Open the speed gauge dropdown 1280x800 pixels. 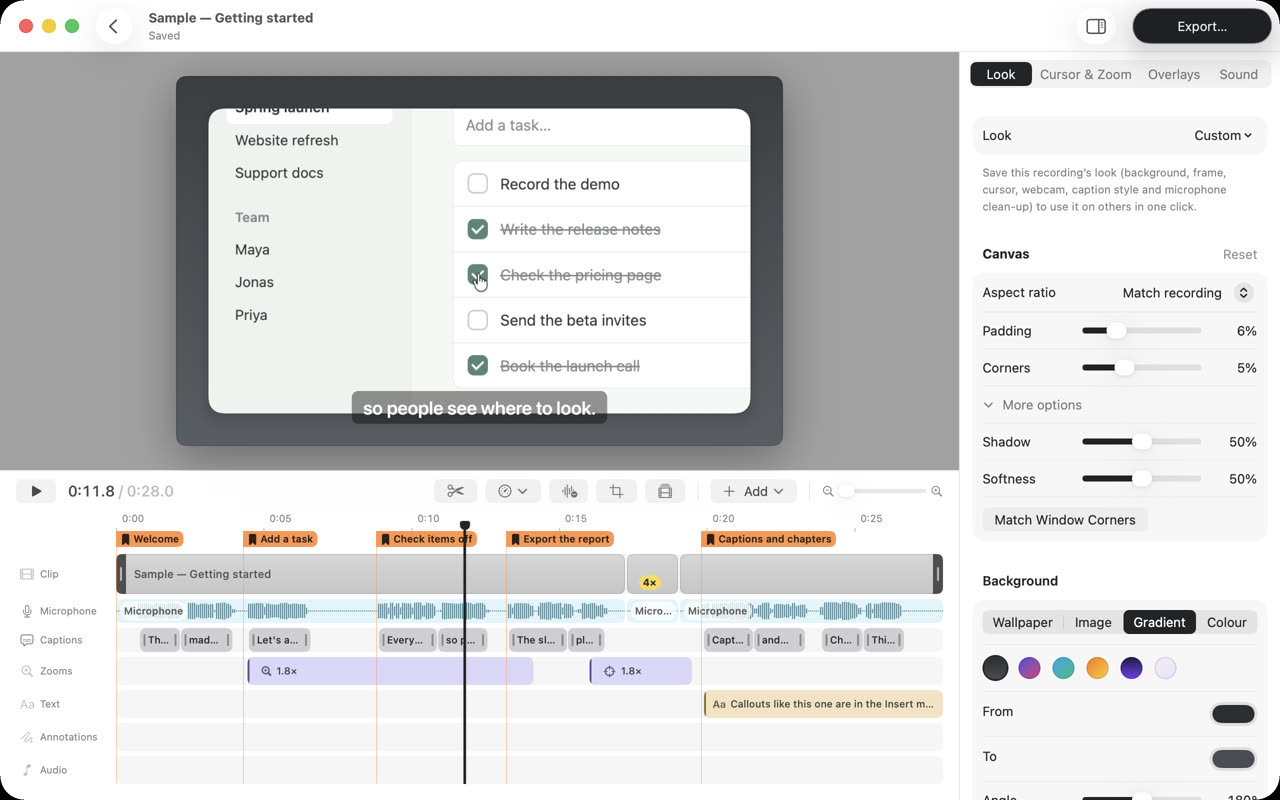point(513,491)
